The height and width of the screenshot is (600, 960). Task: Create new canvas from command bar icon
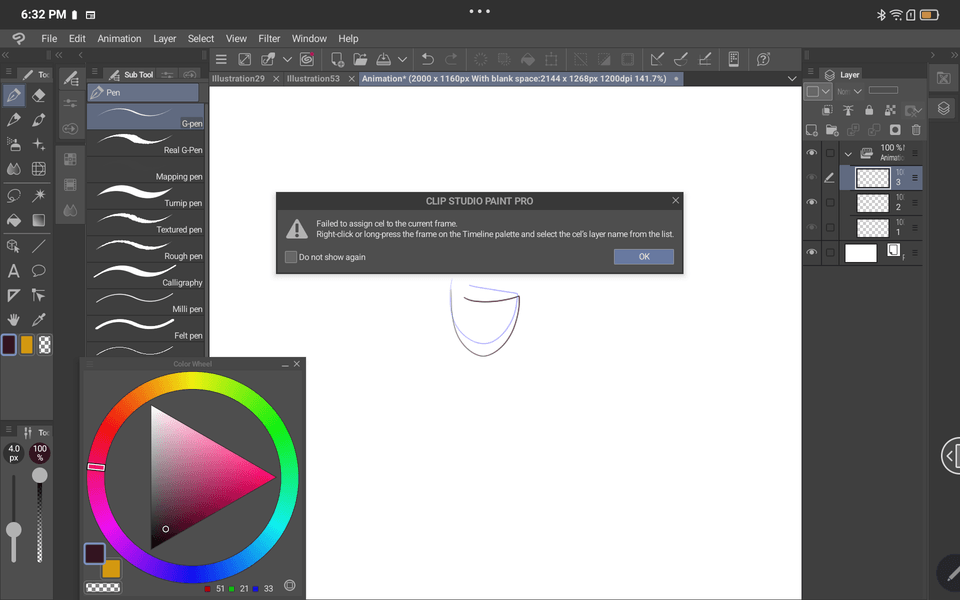[337, 59]
